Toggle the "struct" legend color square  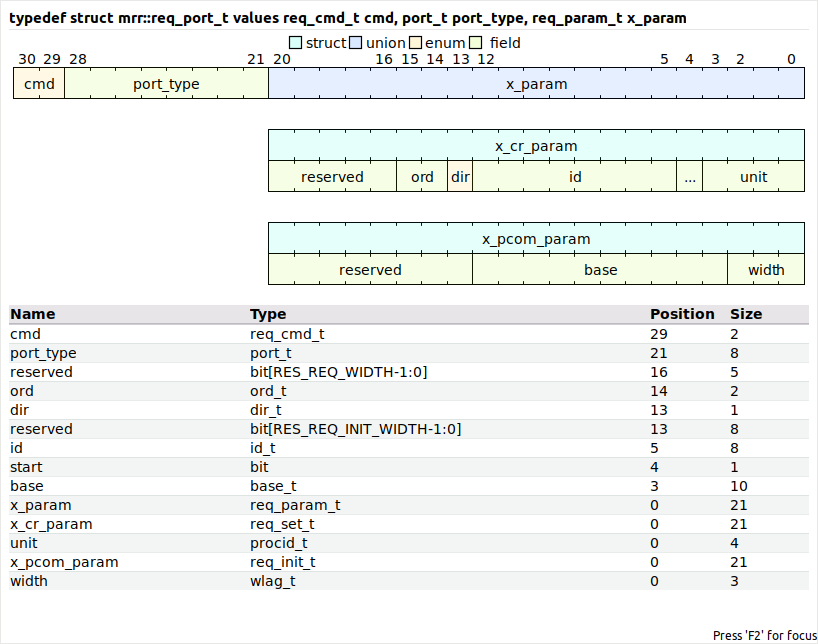click(295, 43)
